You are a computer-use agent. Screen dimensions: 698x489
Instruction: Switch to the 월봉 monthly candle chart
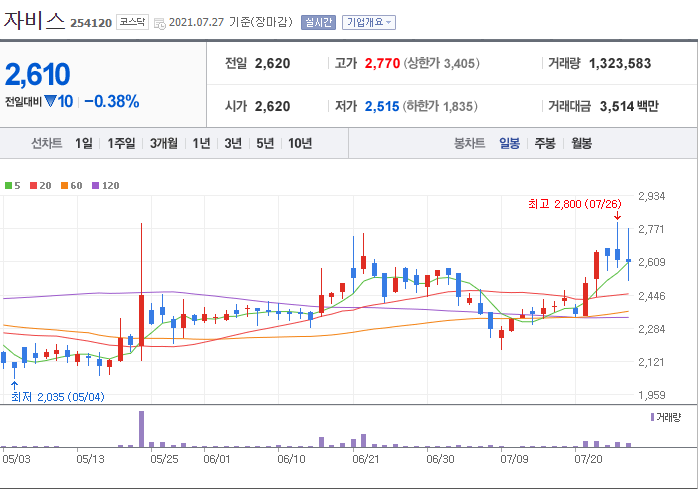[x=581, y=143]
